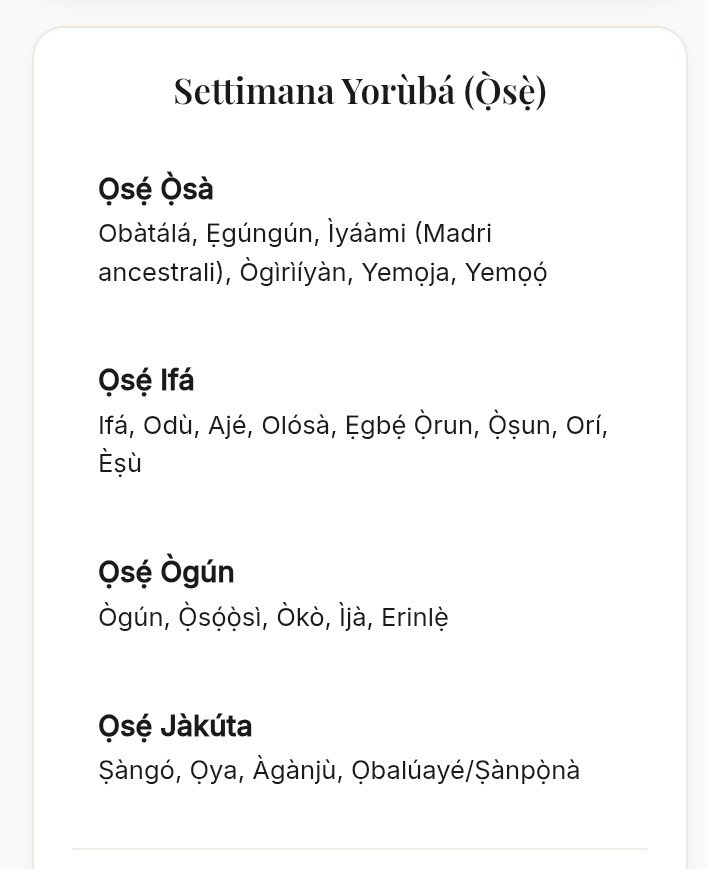
Task: Click the word Obàtálá
Action: click(x=145, y=233)
